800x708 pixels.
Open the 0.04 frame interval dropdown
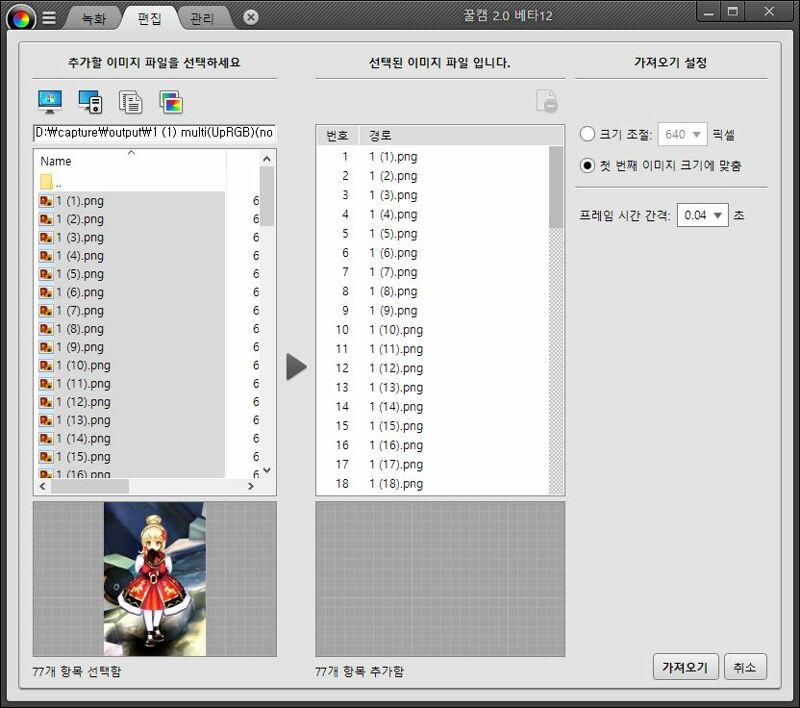point(703,215)
